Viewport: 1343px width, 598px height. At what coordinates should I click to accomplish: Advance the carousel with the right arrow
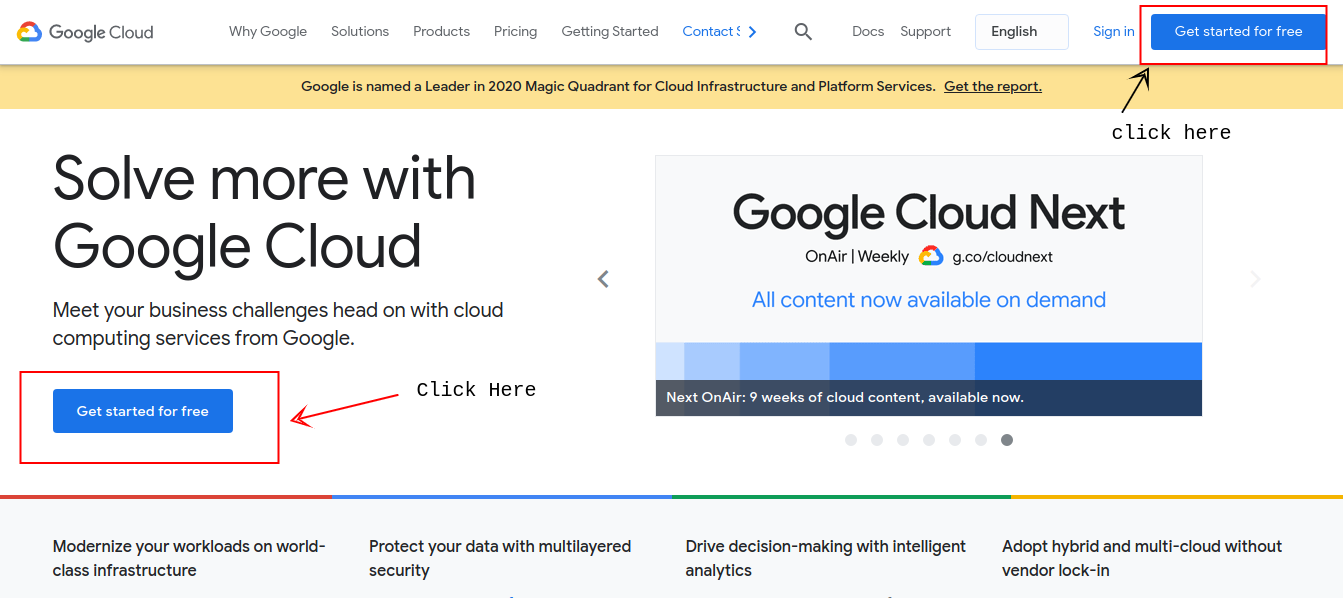coord(1255,279)
